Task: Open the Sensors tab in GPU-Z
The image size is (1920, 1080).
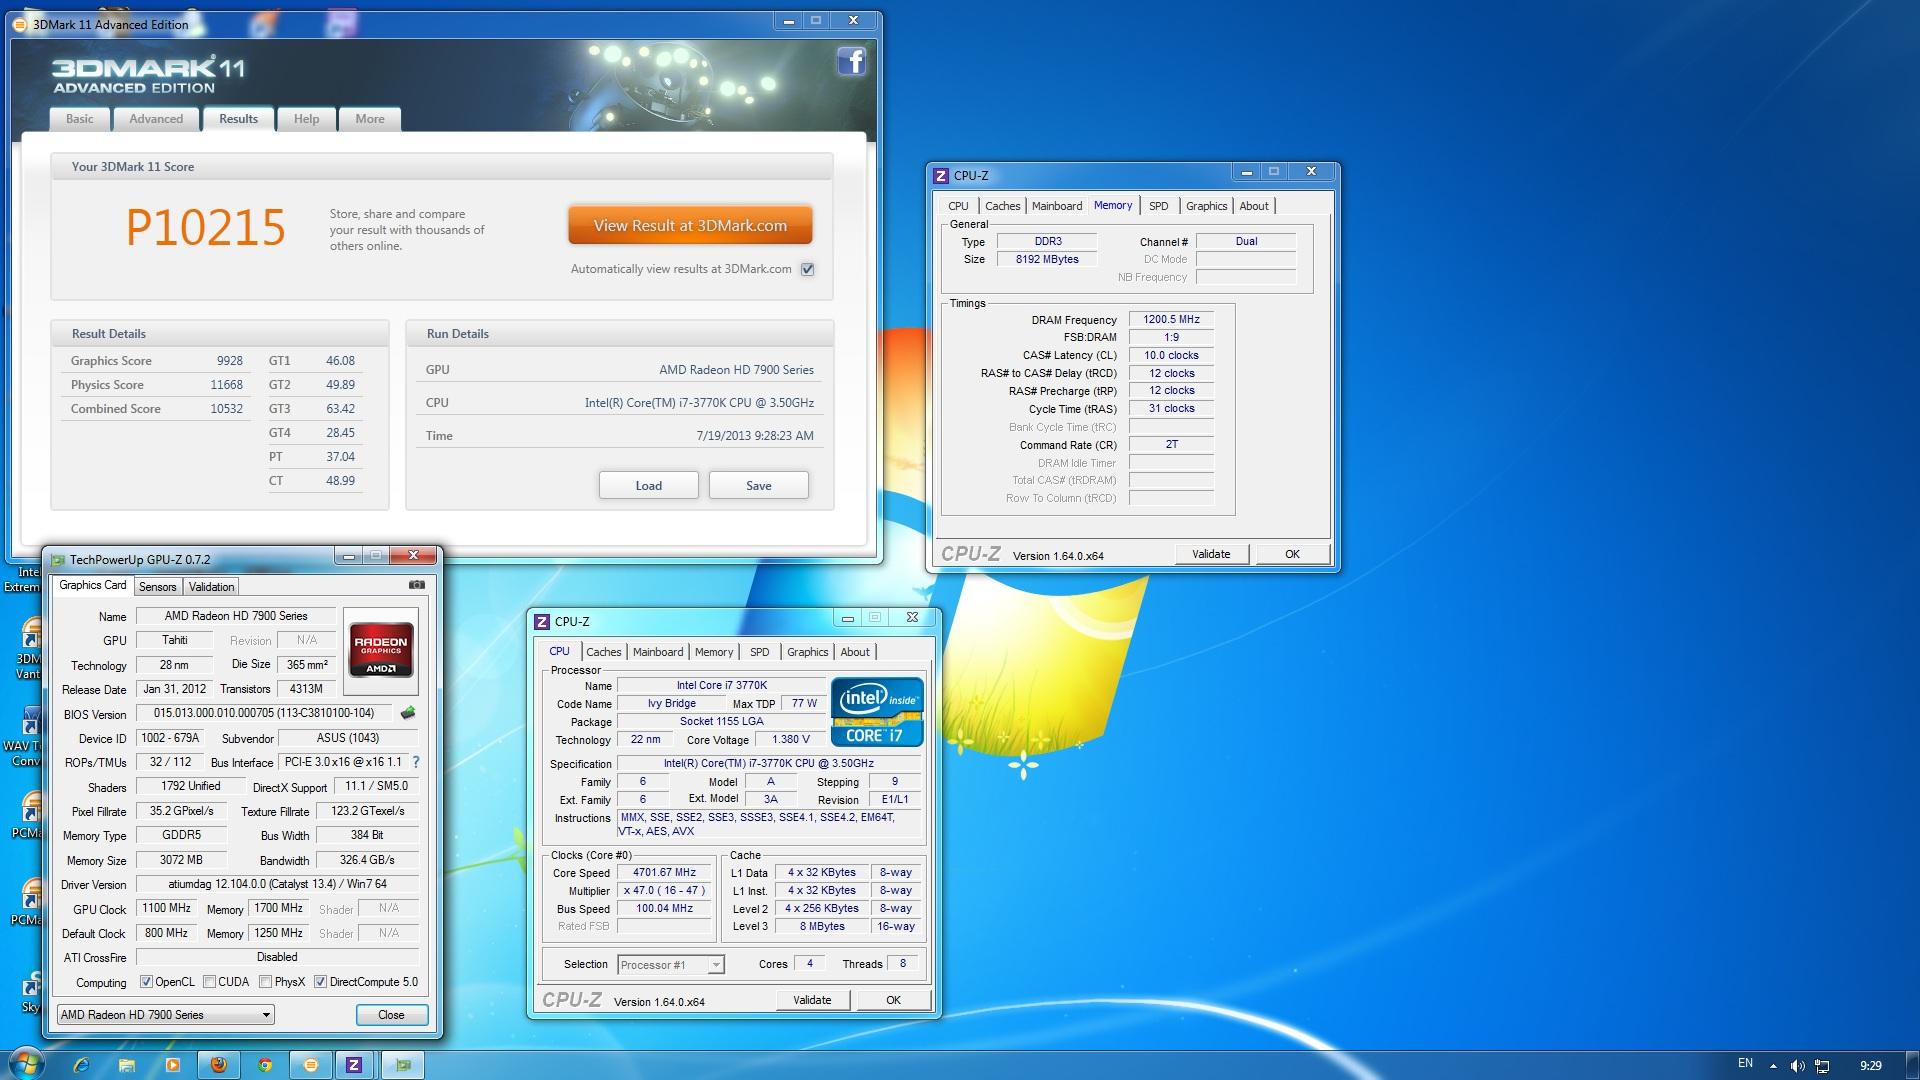Action: coord(158,587)
